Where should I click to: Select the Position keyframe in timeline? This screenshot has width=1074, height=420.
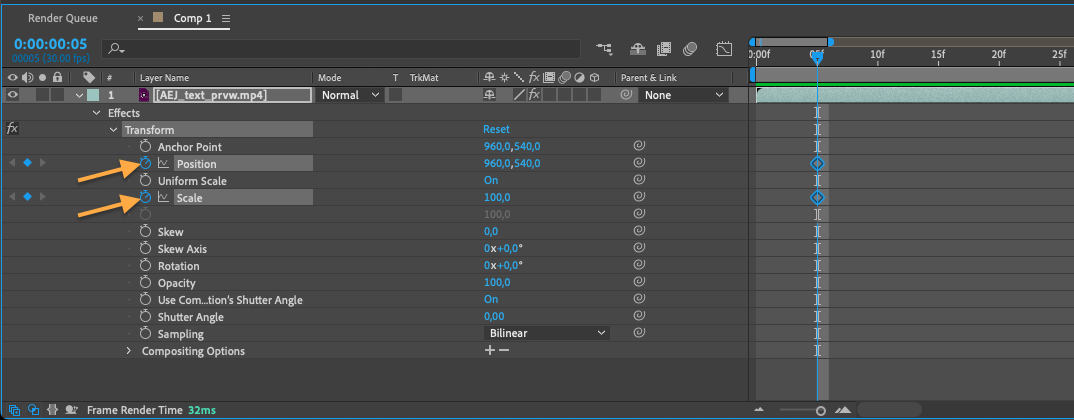[x=816, y=163]
